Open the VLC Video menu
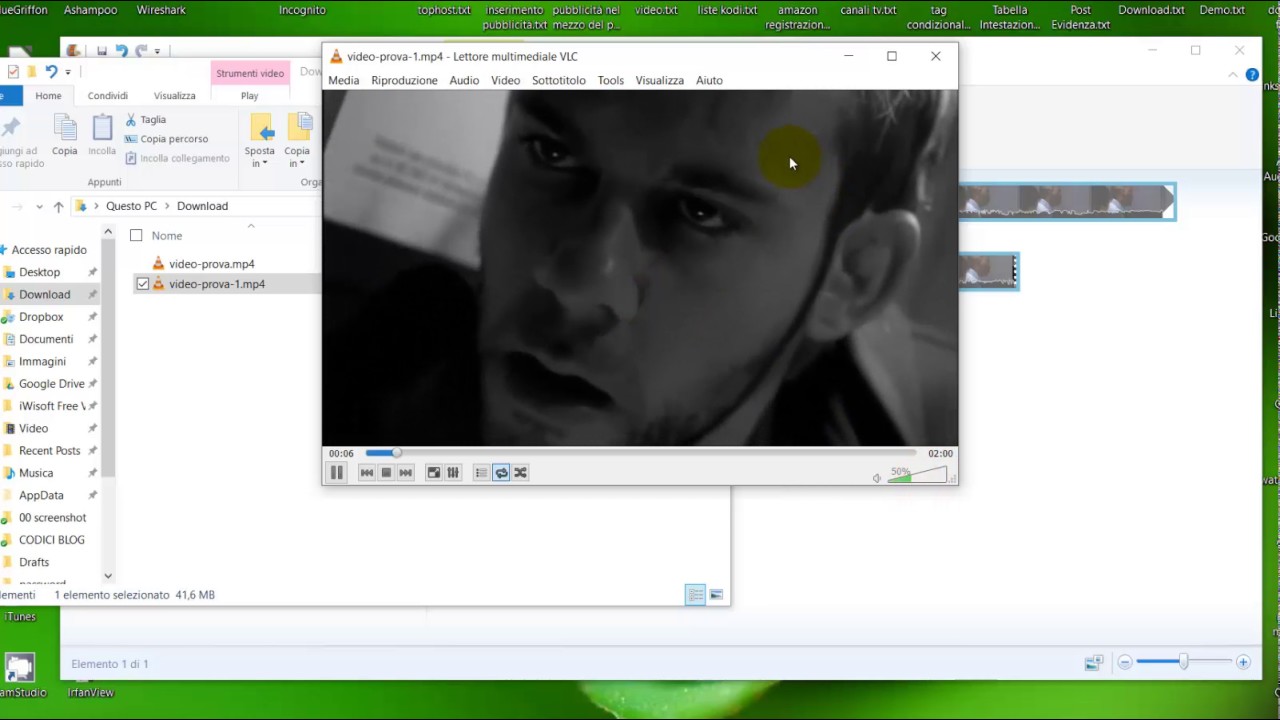The image size is (1280, 720). coord(505,80)
